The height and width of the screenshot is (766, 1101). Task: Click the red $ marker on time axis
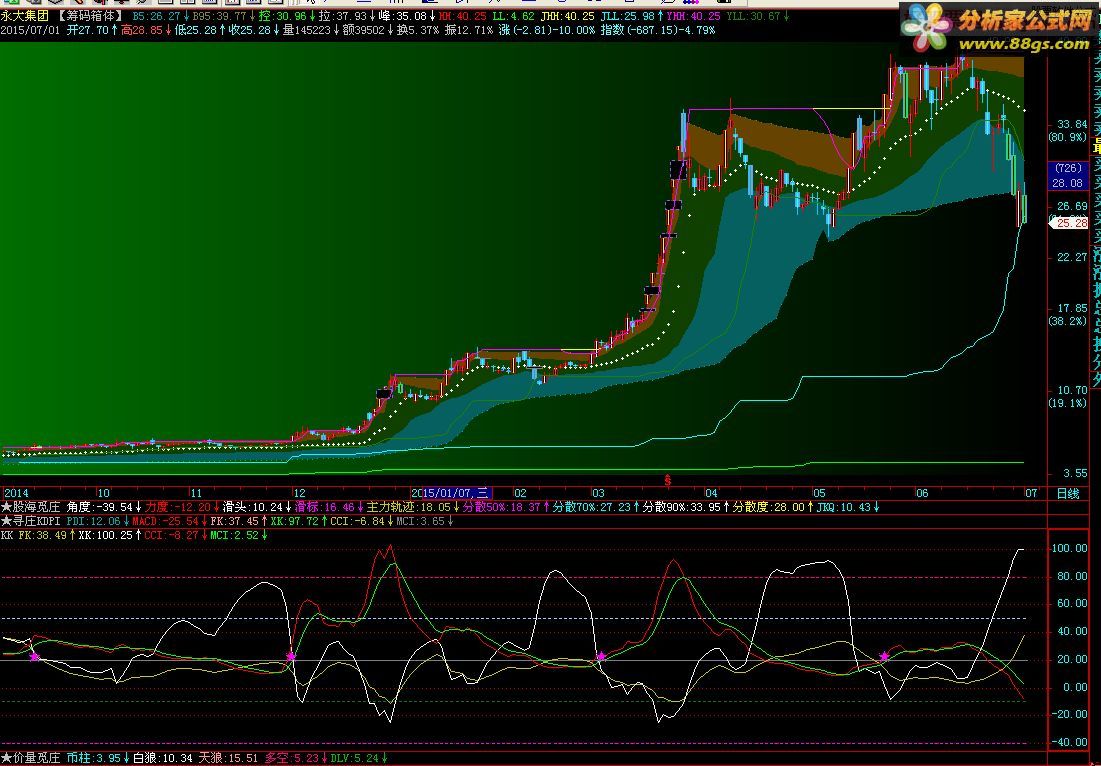click(x=668, y=481)
